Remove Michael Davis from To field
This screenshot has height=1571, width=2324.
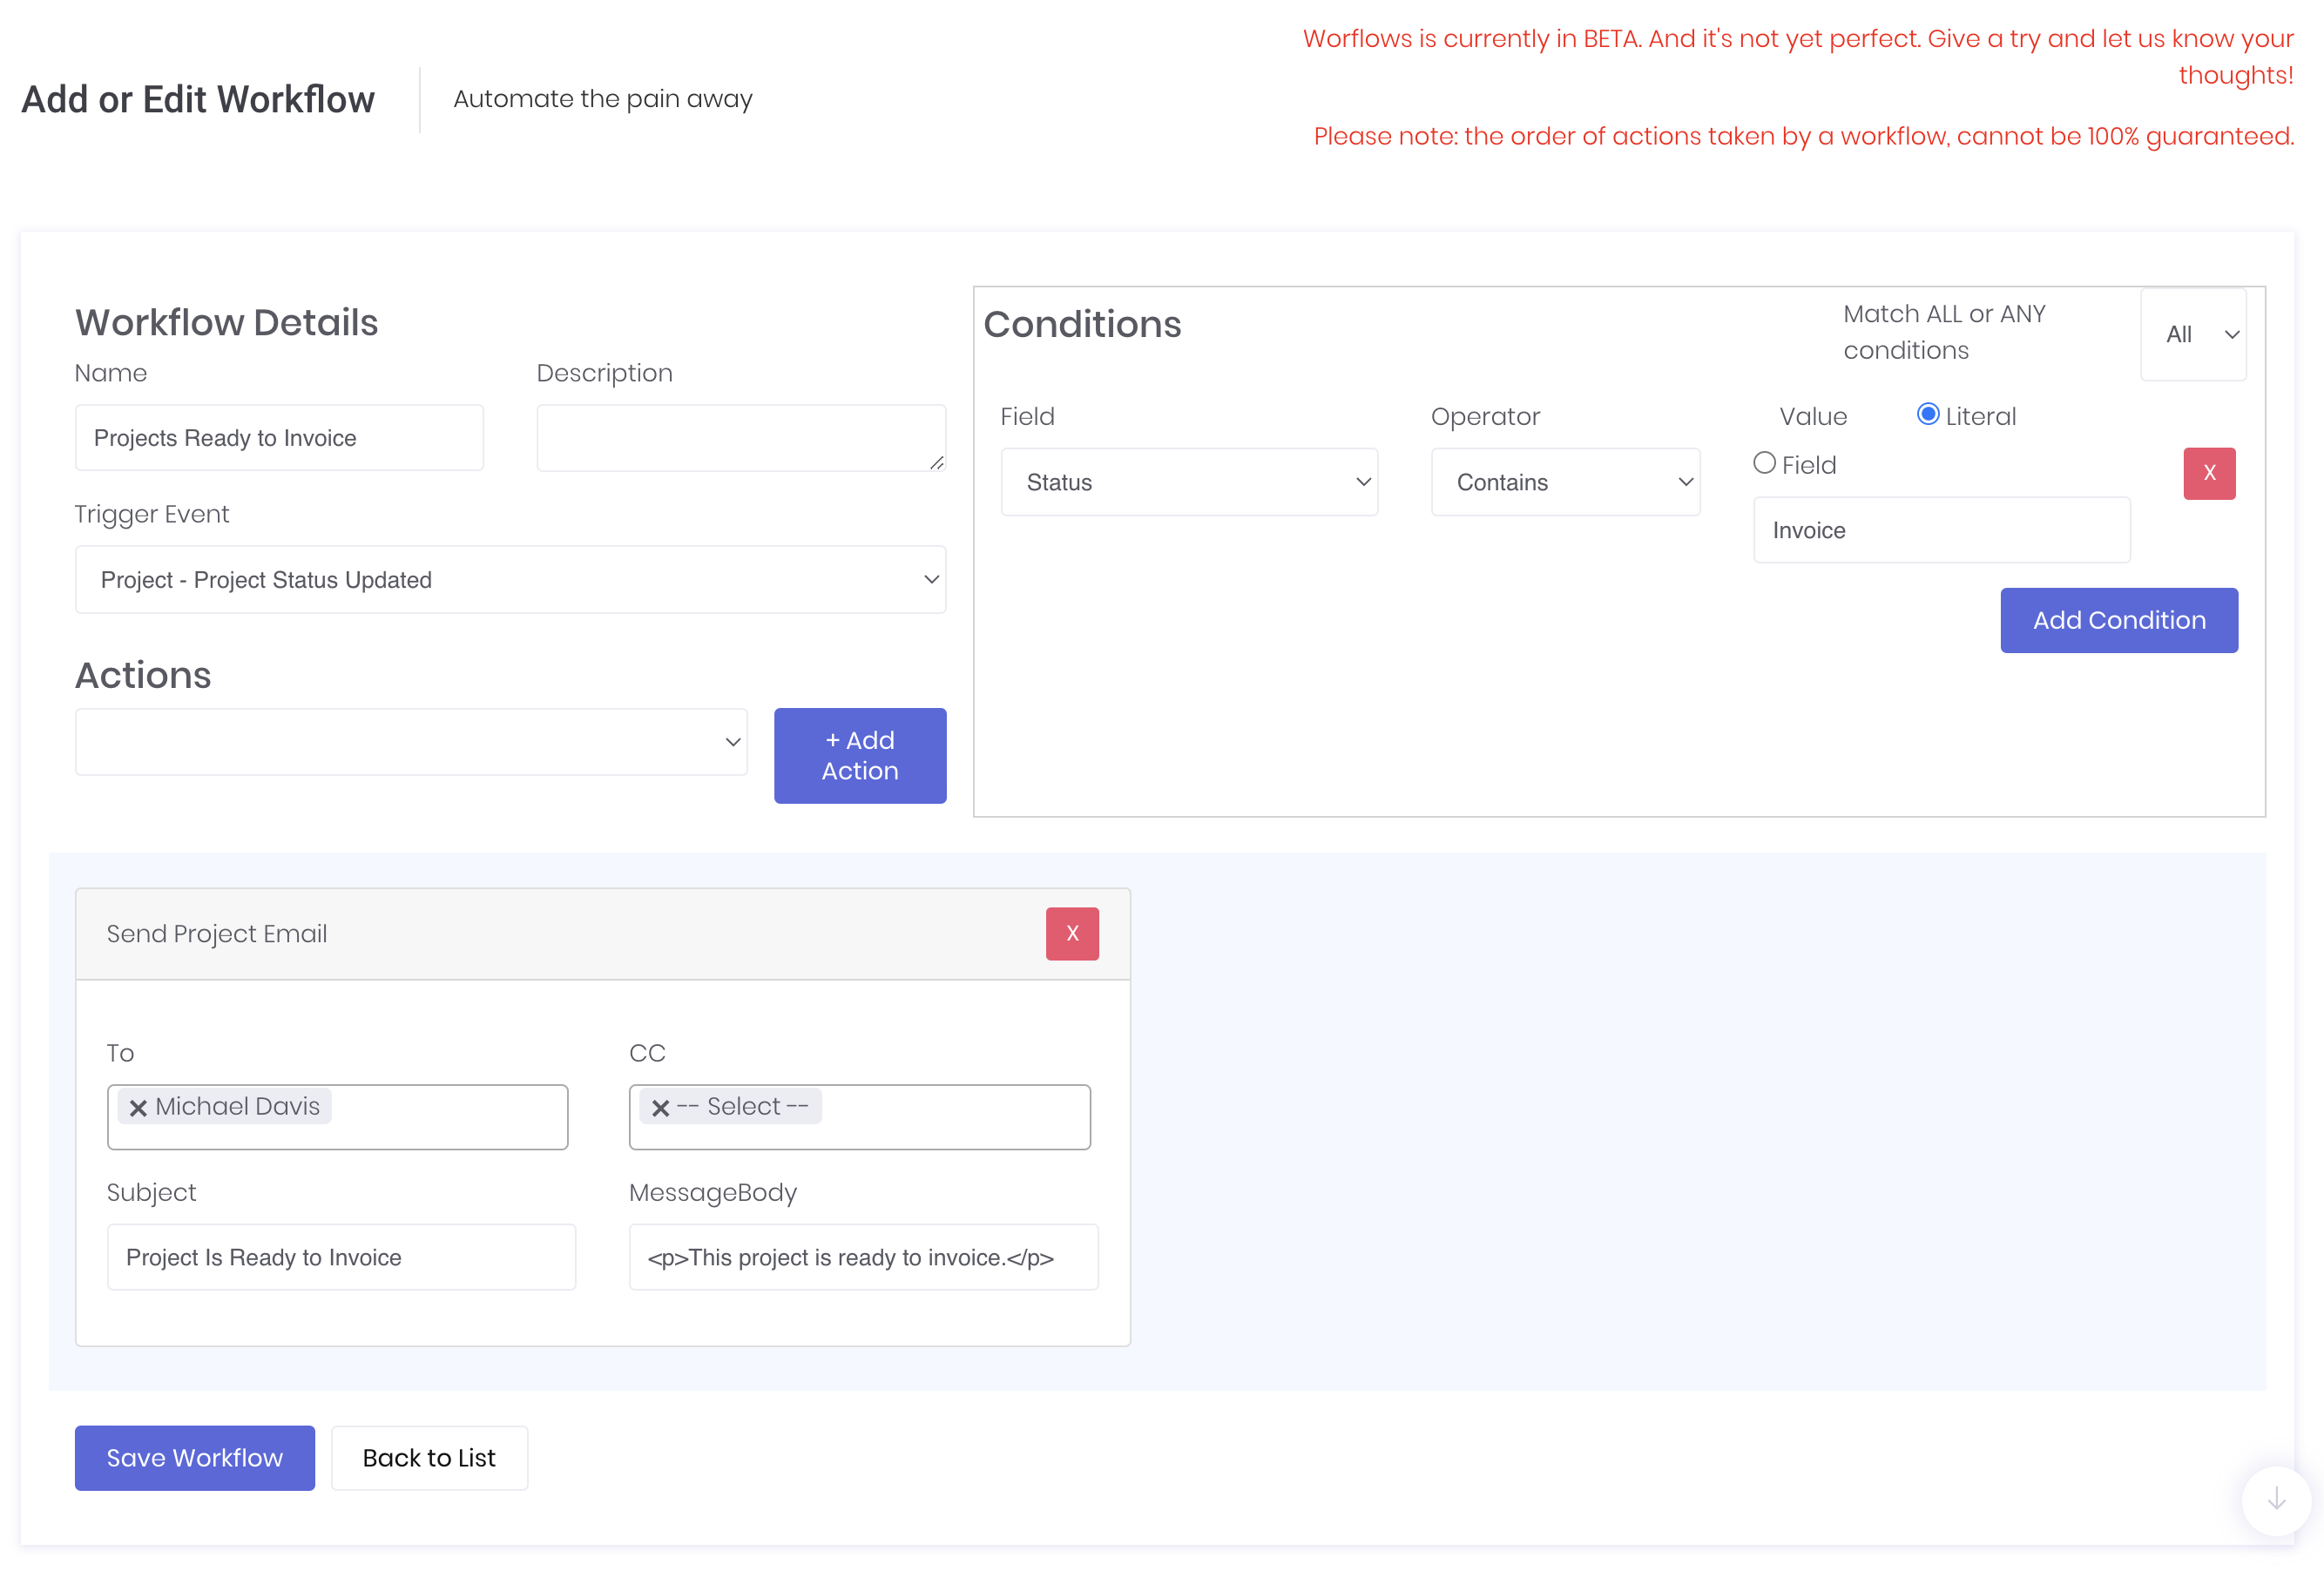[x=139, y=1107]
